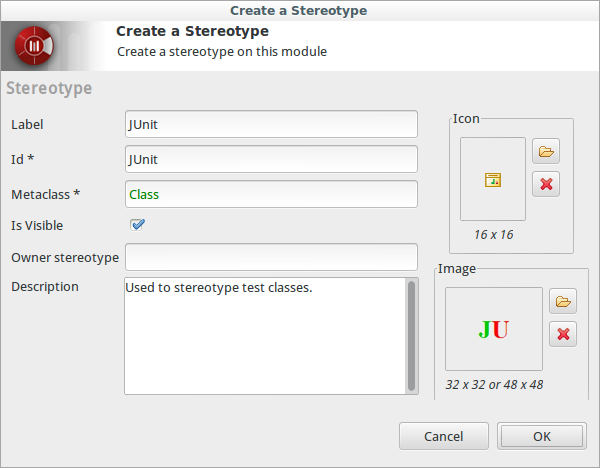Browse for a stereotype icon file

click(x=546, y=152)
